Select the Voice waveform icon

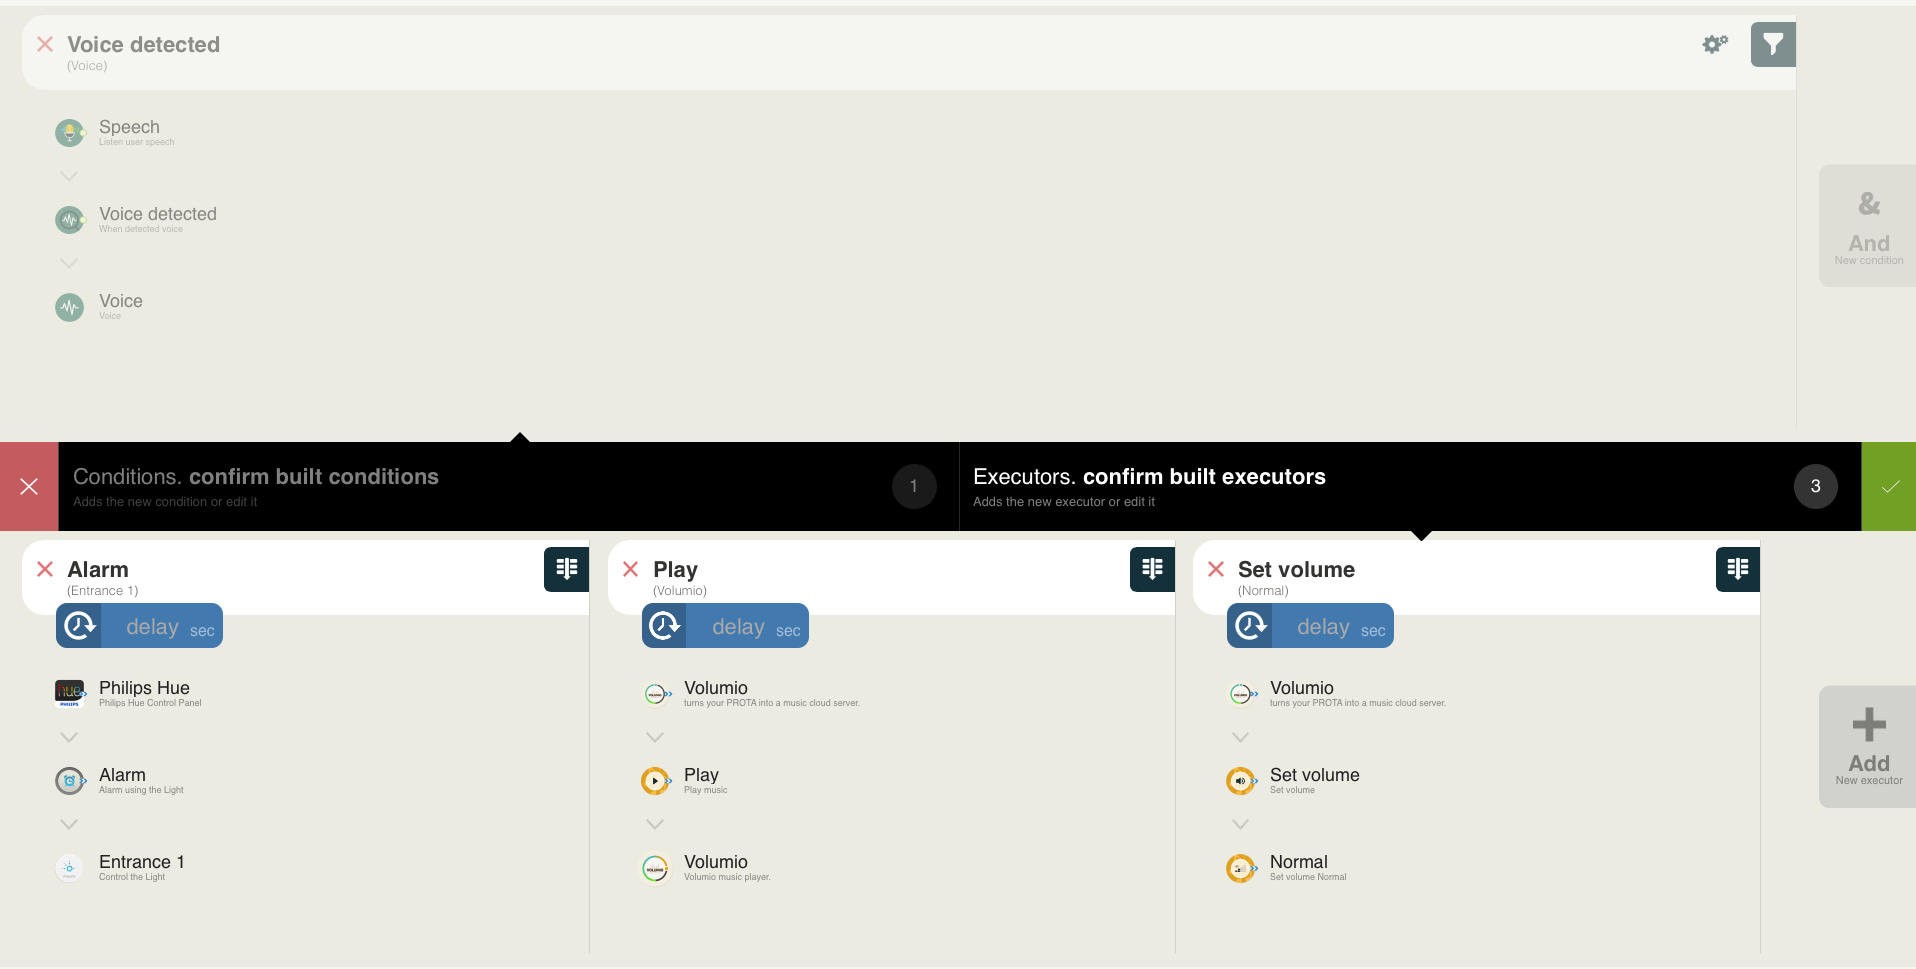[x=70, y=306]
